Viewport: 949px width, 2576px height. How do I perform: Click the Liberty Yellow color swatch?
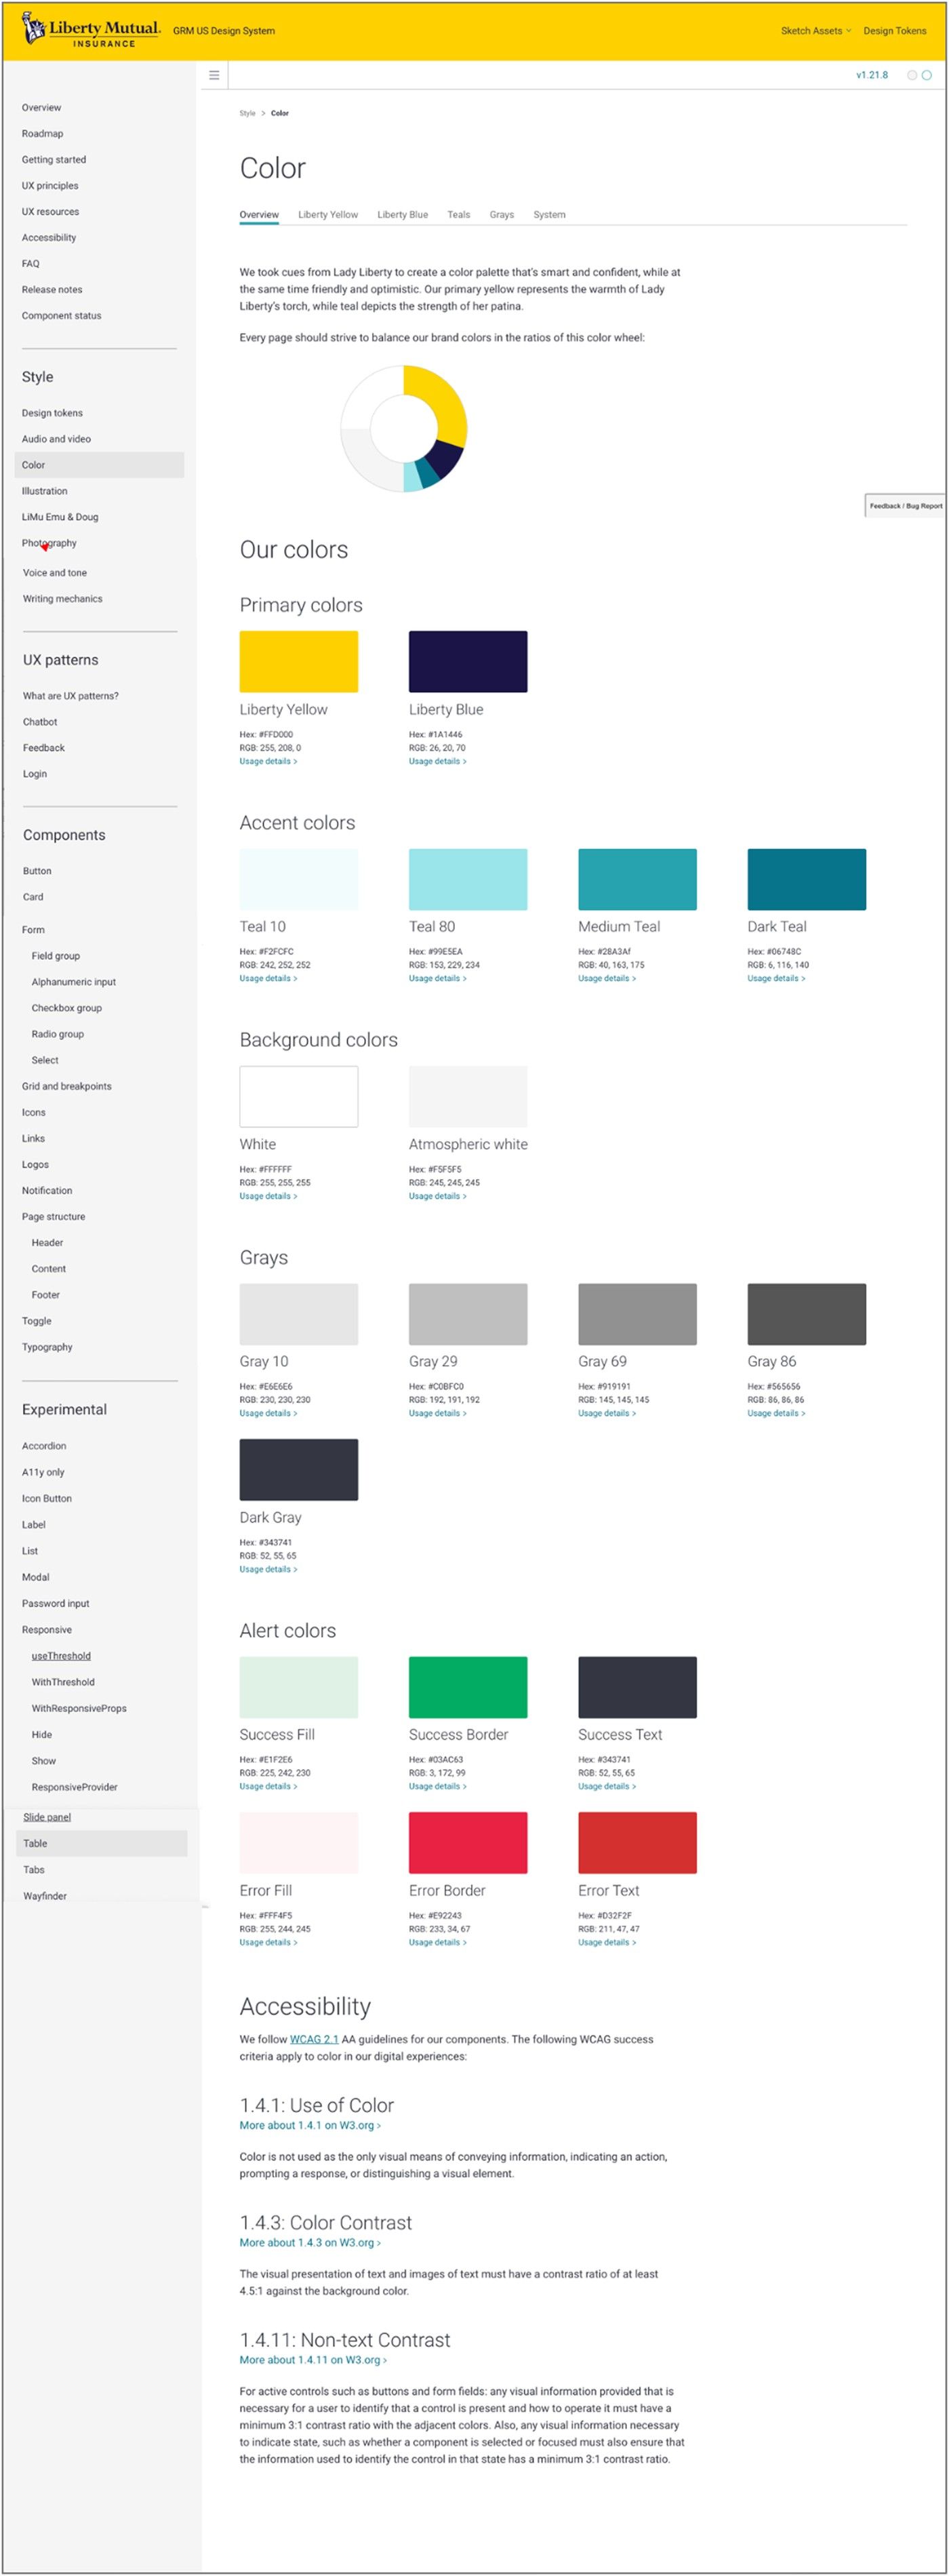pos(298,661)
